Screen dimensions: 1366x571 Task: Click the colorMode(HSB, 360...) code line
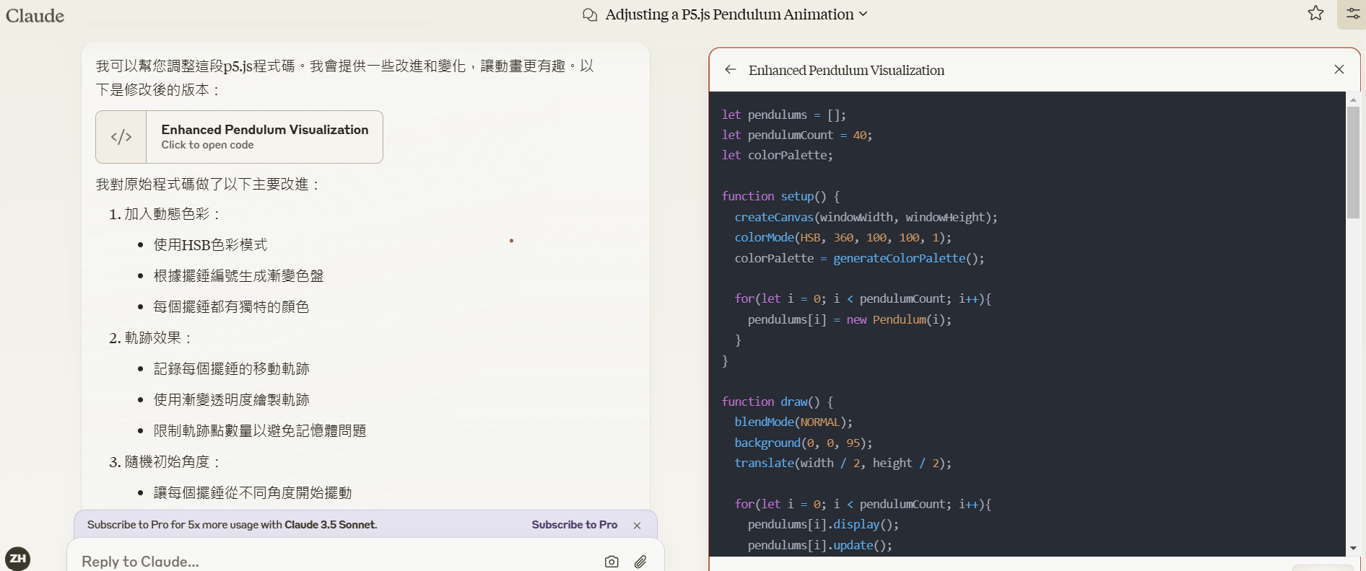point(843,238)
